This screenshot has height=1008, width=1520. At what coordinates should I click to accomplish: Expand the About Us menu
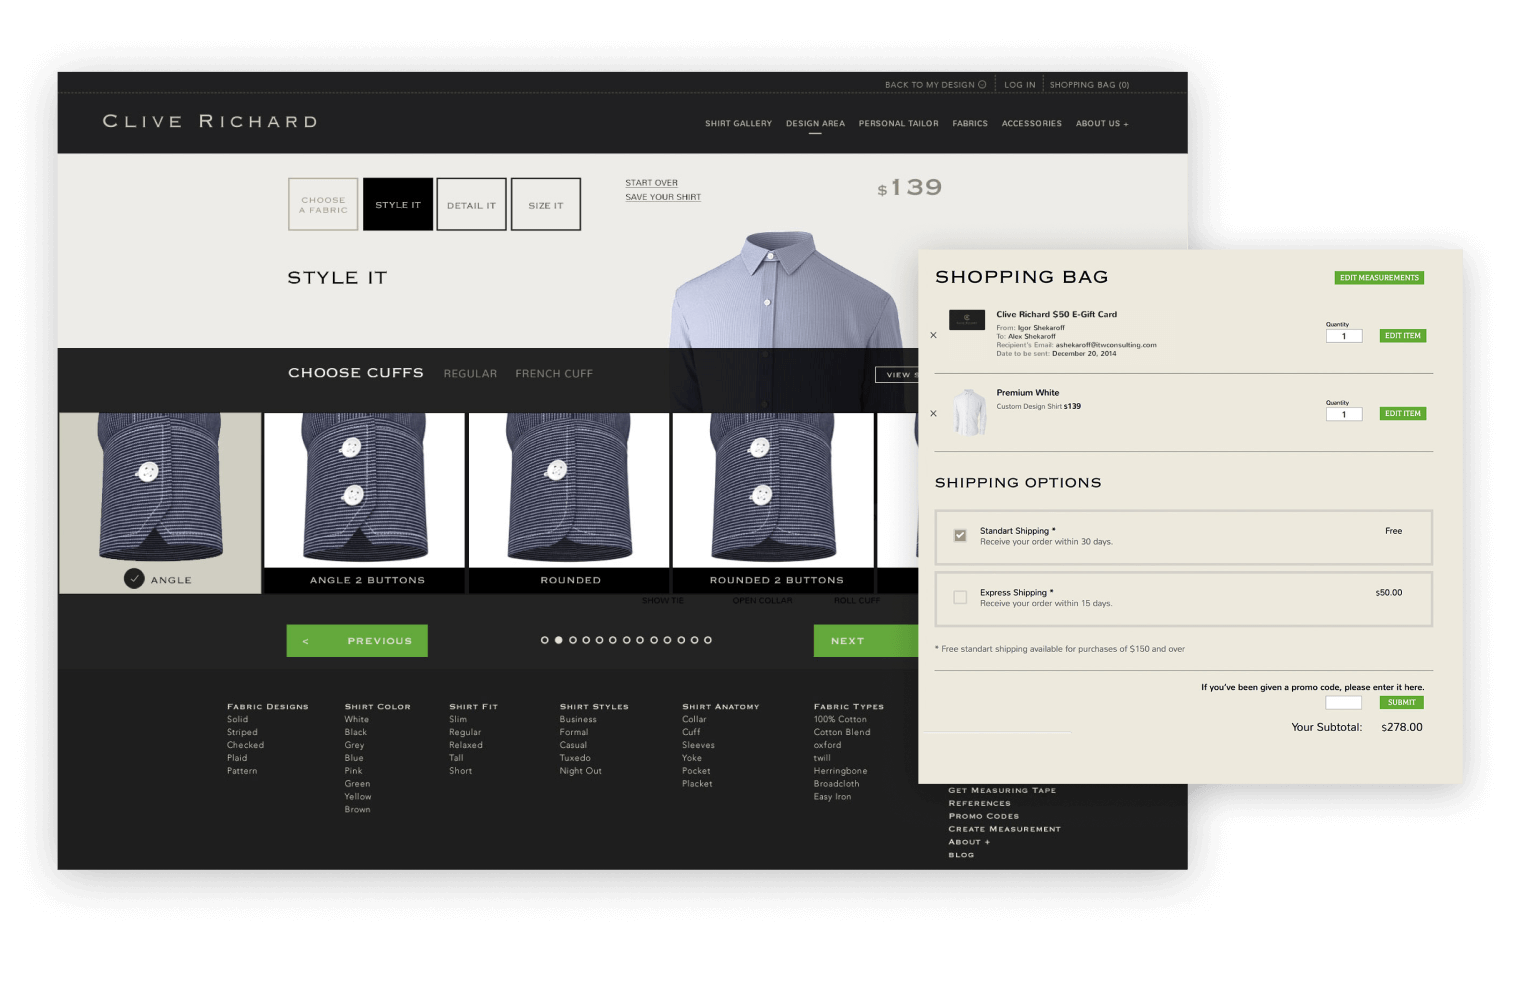1101,123
